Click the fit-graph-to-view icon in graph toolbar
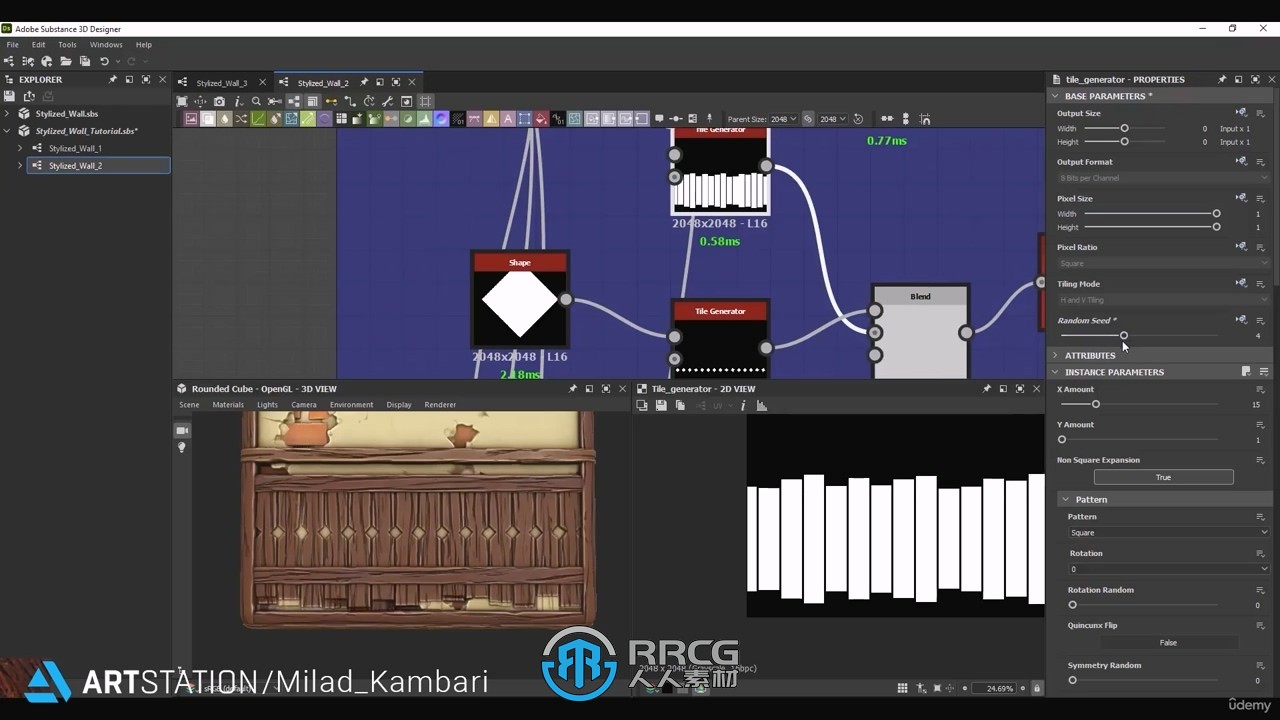The image size is (1280, 720). click(x=182, y=101)
